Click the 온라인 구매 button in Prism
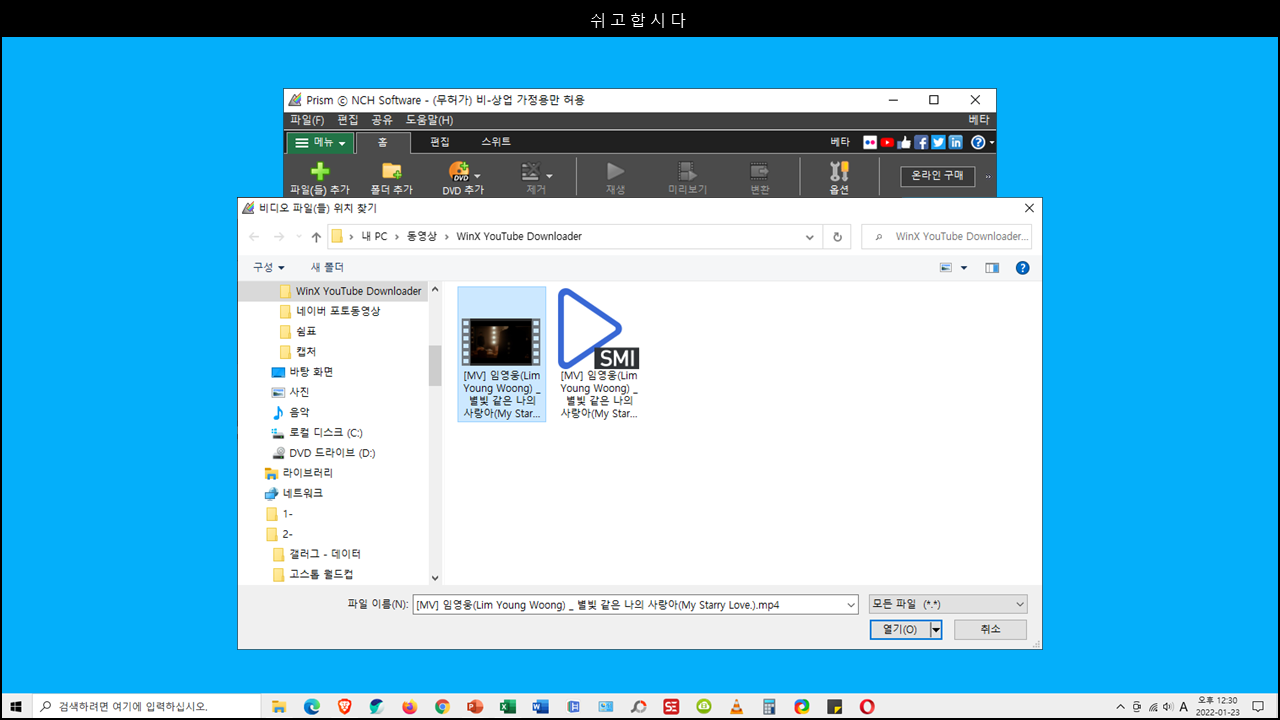Viewport: 1280px width, 720px height. pyautogui.click(x=937, y=175)
